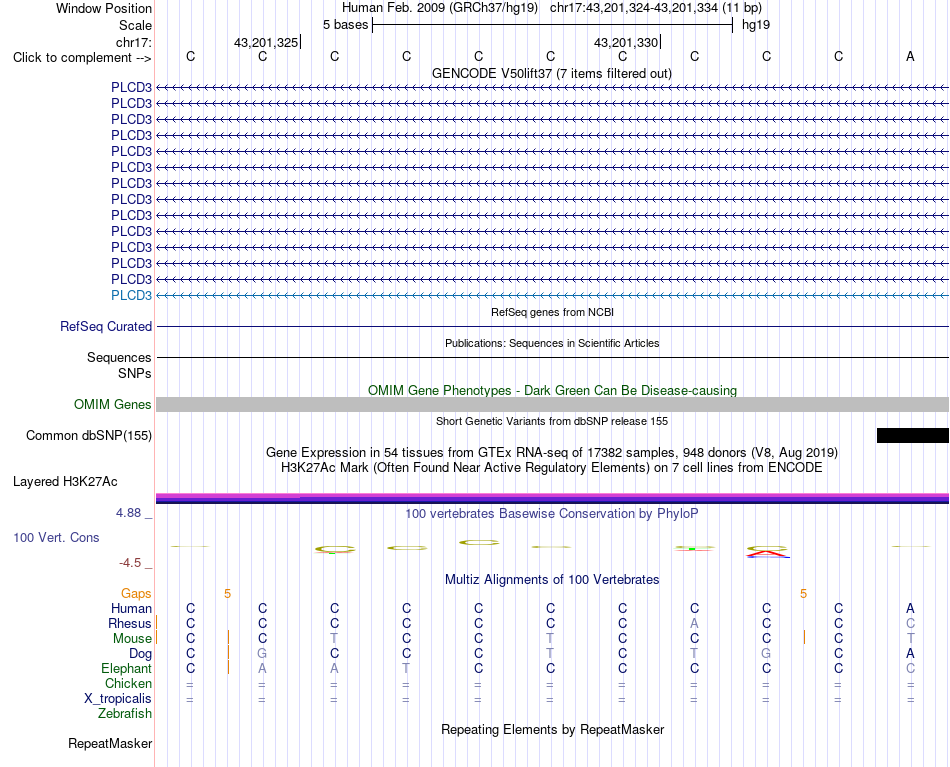The height and width of the screenshot is (767, 950).
Task: Click base A in the Dog alignment row
Action: [910, 654]
